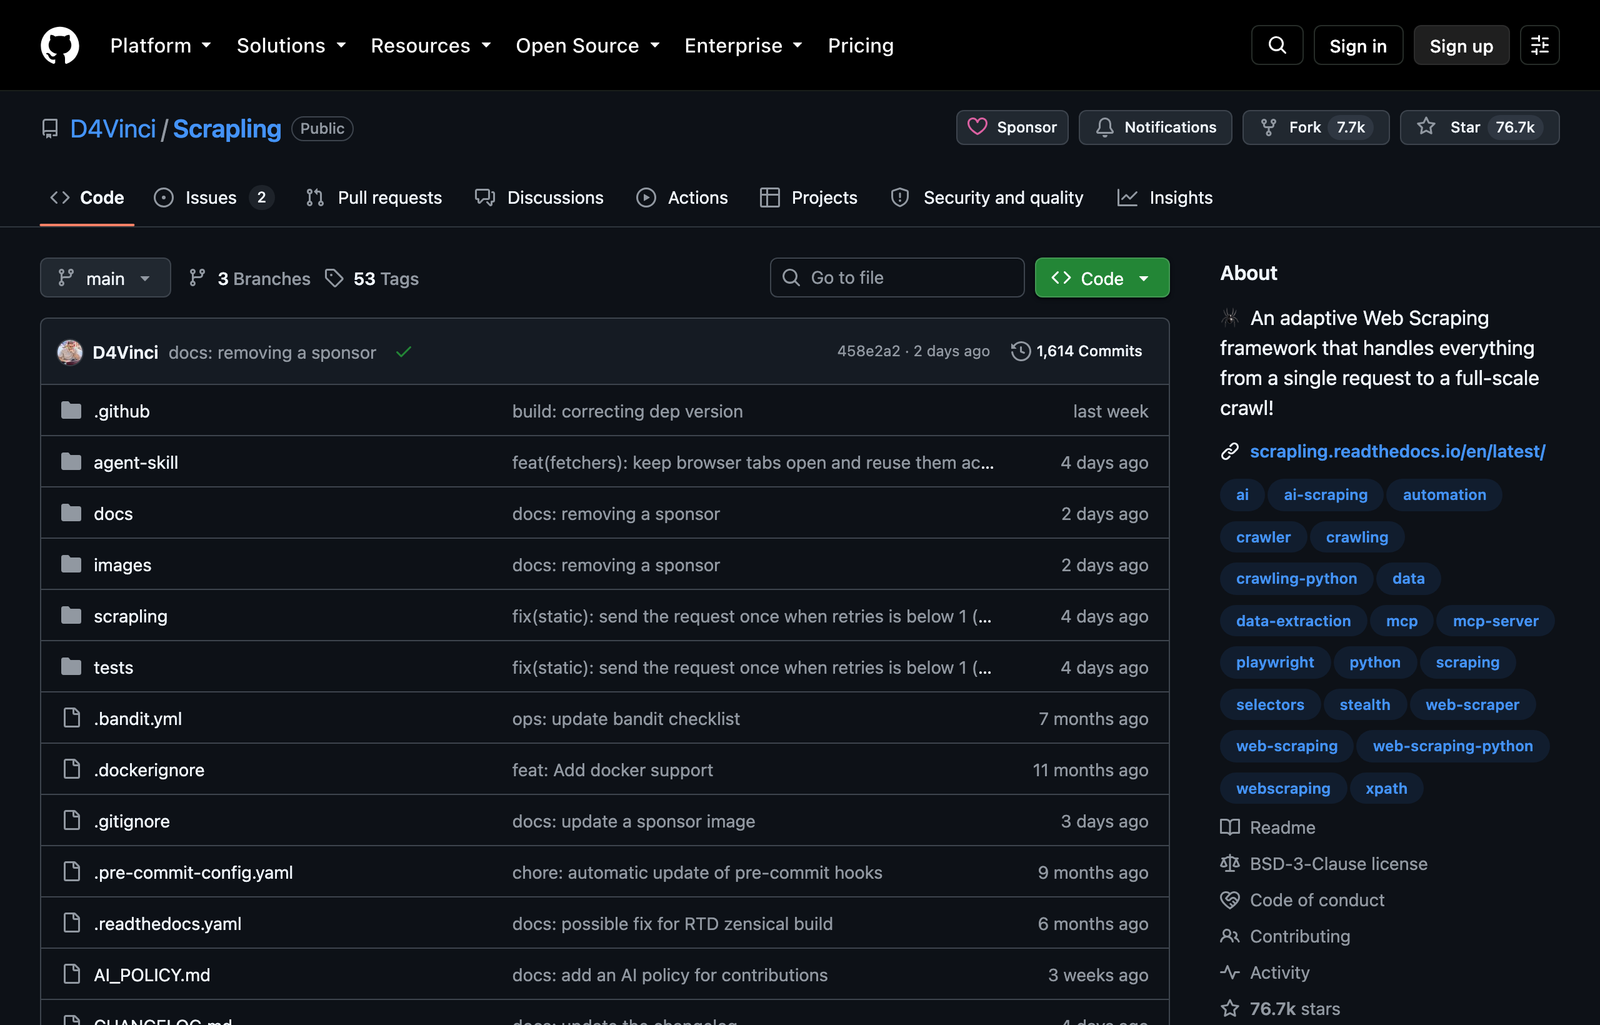Open the BSD-3-Clause license link

coord(1324,863)
